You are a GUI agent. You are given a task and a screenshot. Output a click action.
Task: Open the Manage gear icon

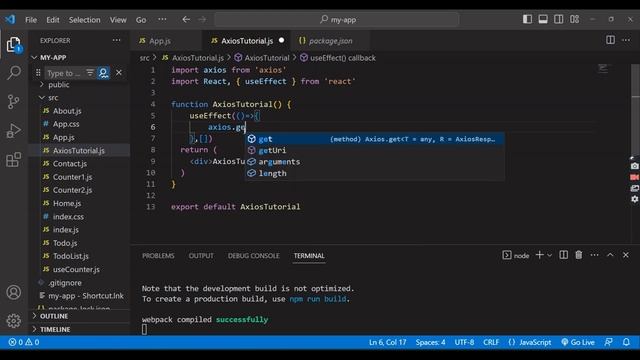click(13, 321)
